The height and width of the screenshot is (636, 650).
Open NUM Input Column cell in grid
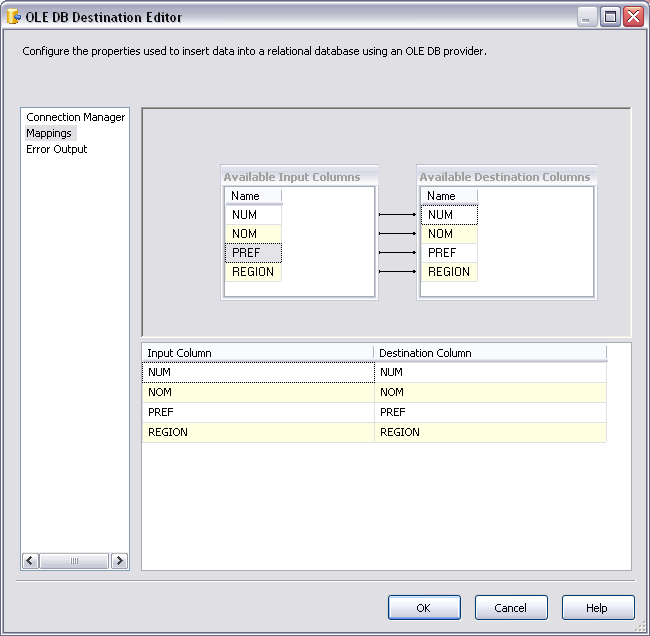(258, 372)
